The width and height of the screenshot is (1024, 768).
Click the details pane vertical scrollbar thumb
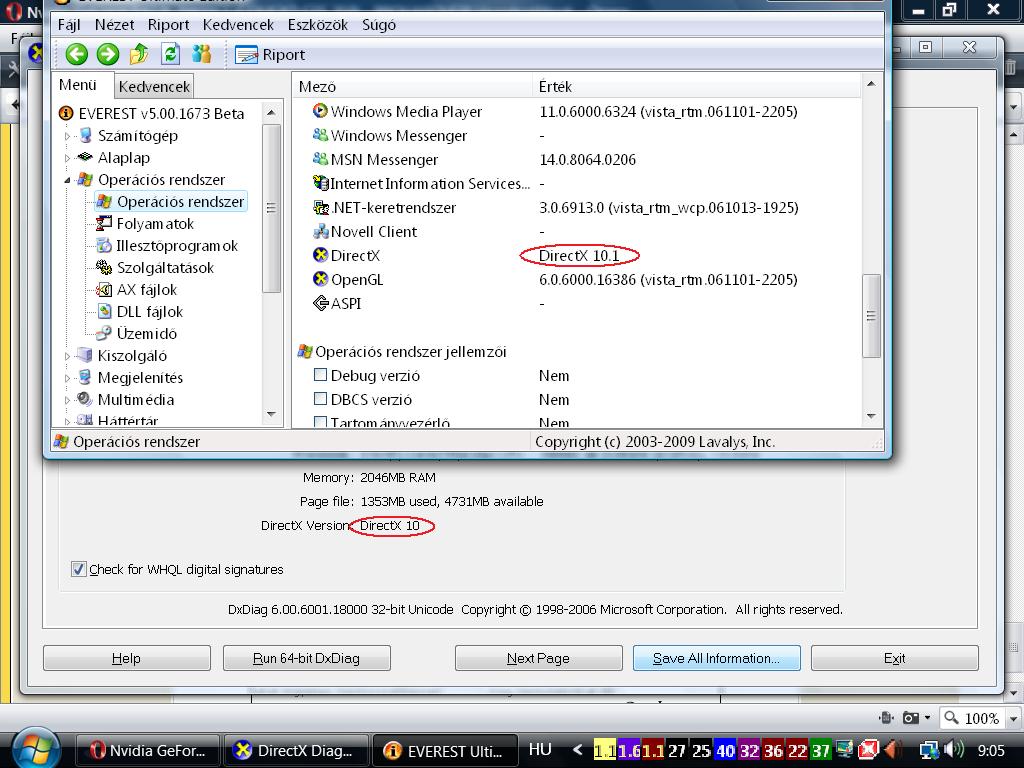(x=871, y=316)
